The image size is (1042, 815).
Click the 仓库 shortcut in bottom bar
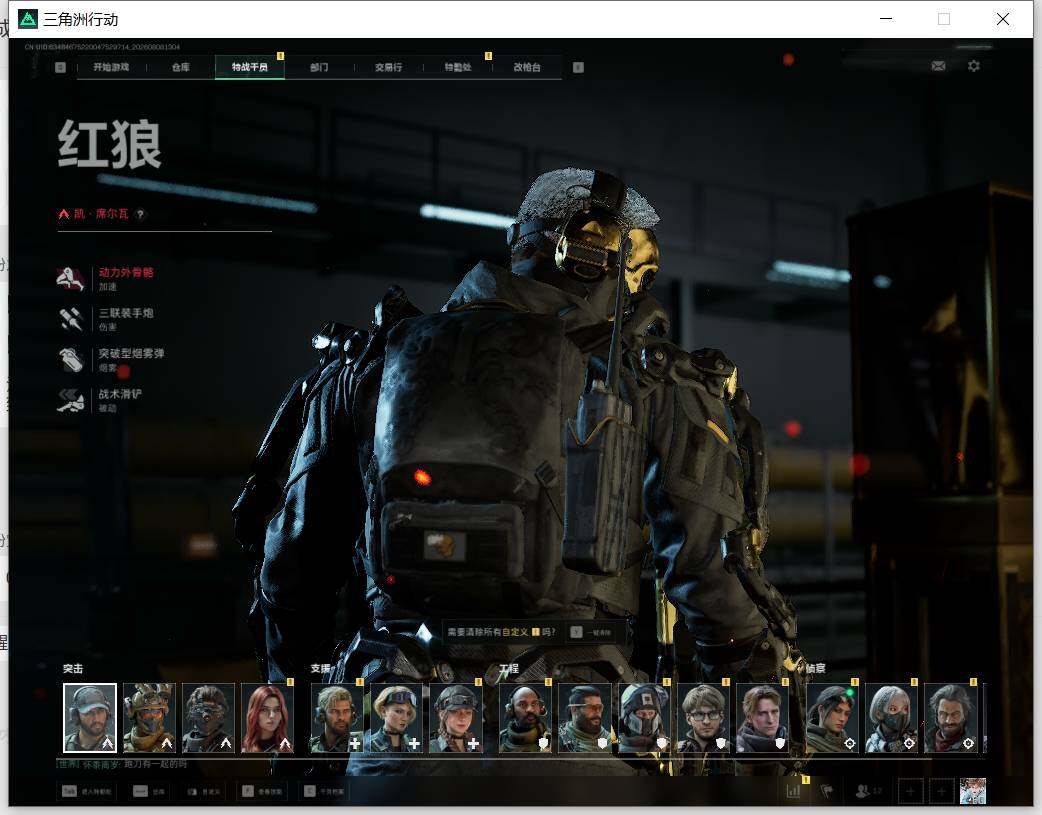point(149,791)
